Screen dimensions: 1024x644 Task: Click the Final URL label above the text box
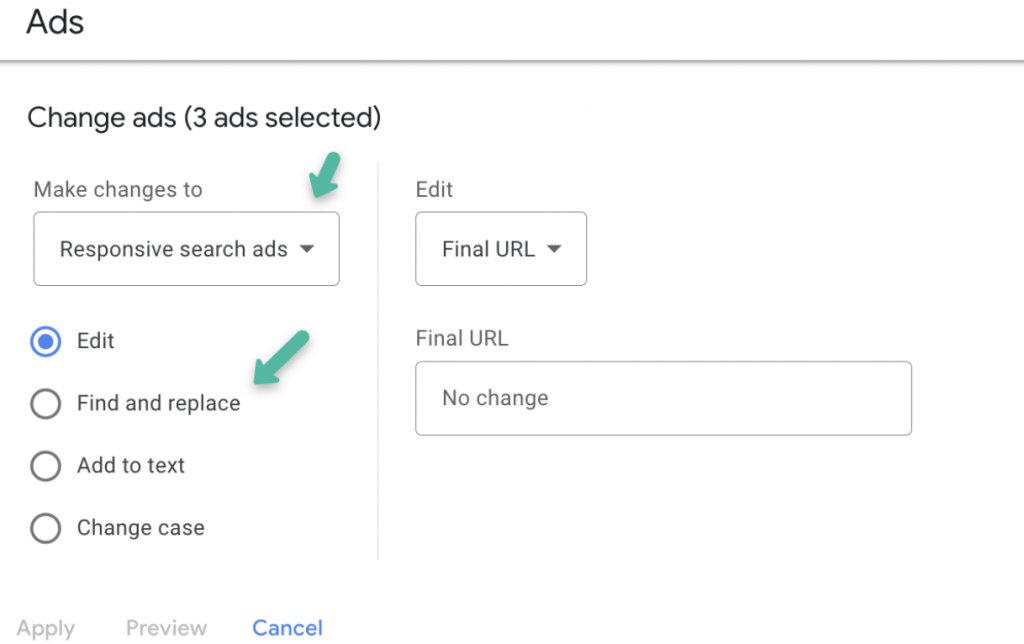click(x=462, y=338)
